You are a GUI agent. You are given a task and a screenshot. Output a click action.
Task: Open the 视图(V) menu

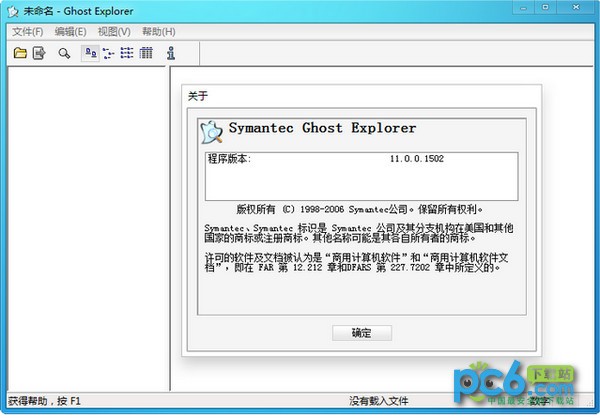[x=114, y=32]
